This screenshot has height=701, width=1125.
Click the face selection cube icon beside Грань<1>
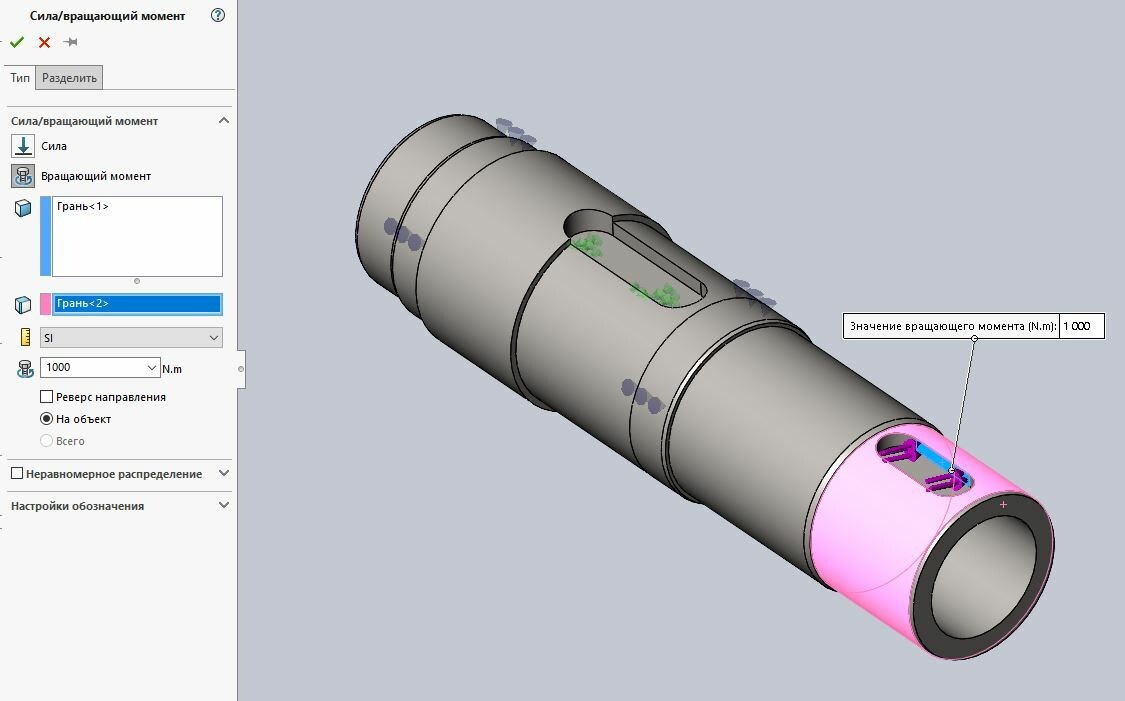(x=23, y=208)
